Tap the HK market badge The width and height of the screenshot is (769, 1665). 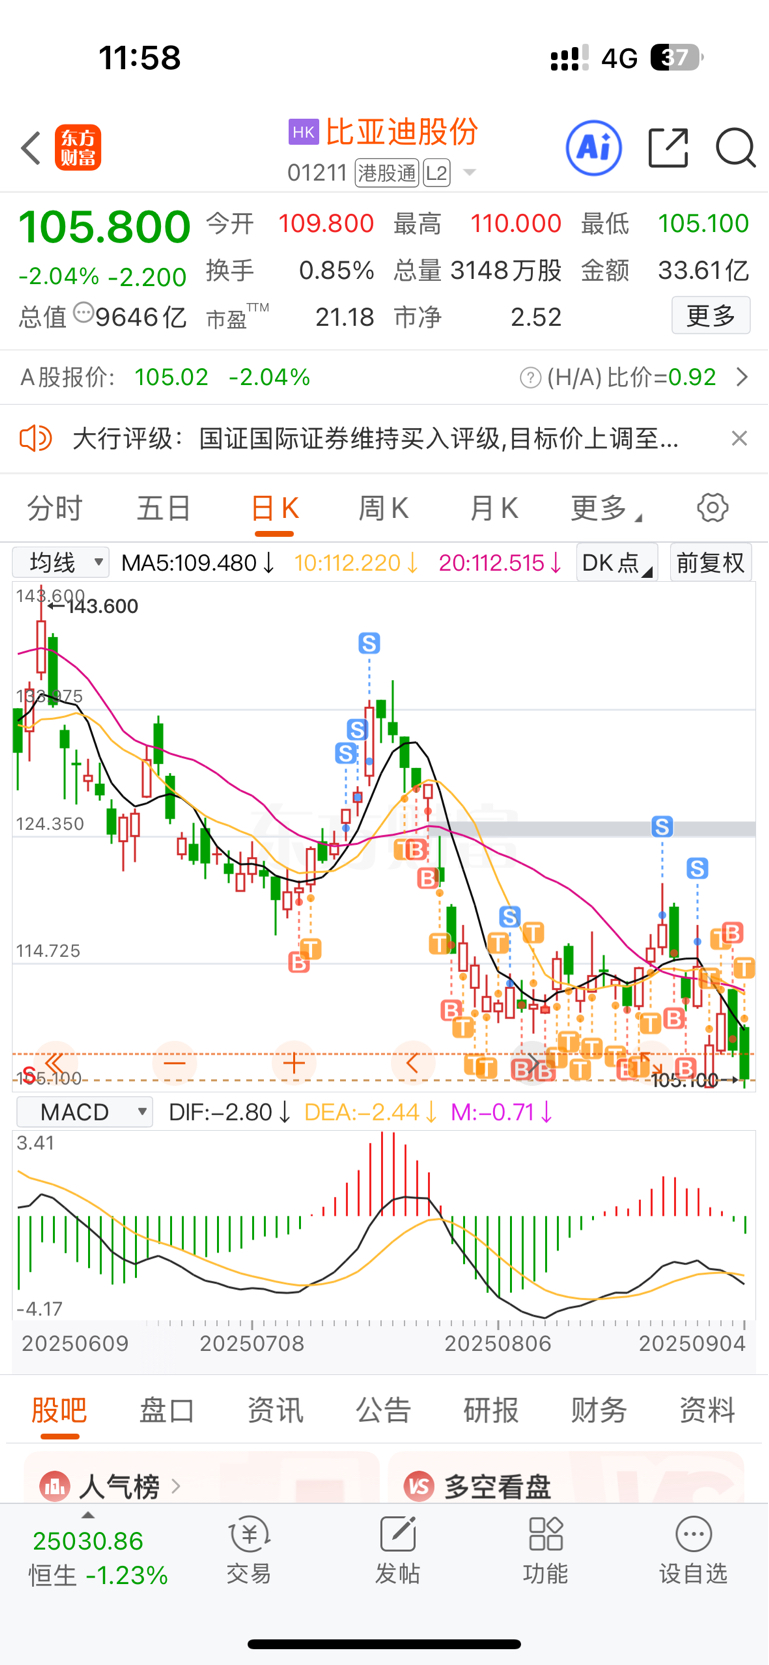pos(303,132)
